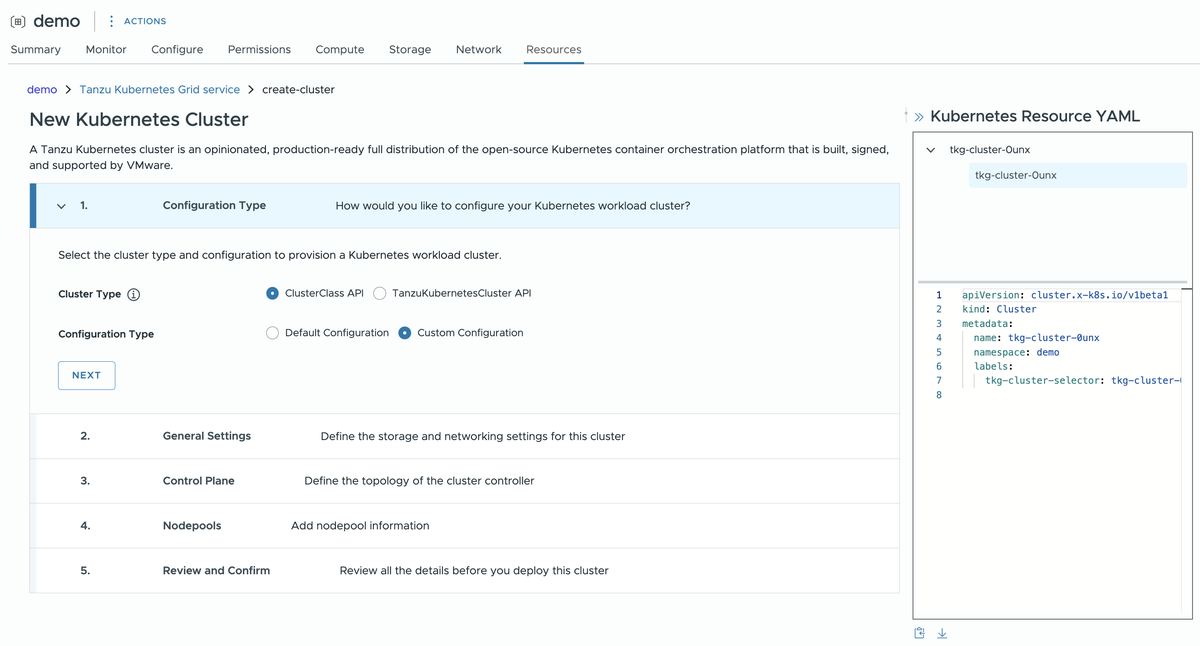Copy the YAML to clipboard

(918, 632)
